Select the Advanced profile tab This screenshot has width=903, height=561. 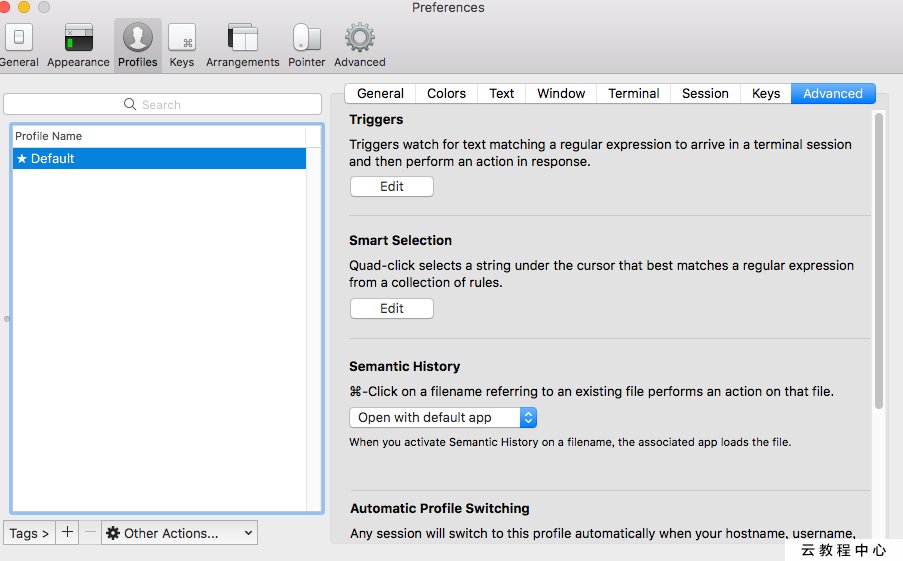833,93
